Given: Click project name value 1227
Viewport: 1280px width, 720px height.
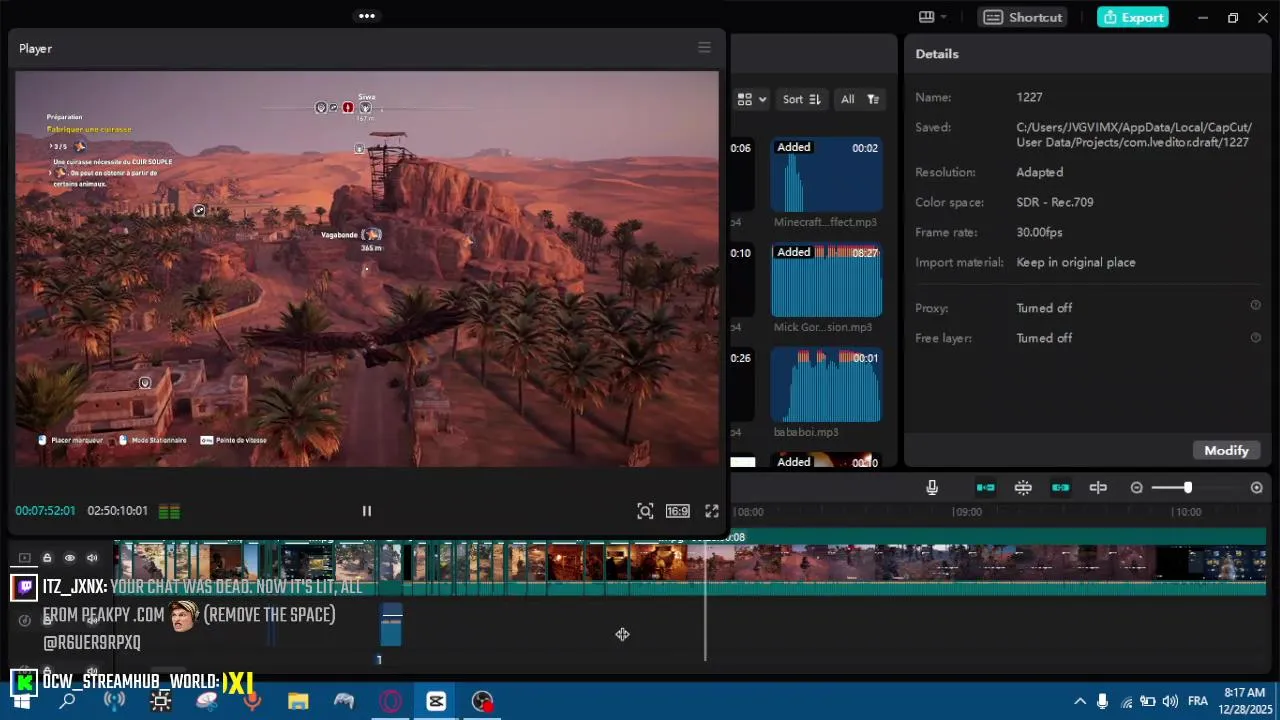Looking at the screenshot, I should pyautogui.click(x=1029, y=97).
